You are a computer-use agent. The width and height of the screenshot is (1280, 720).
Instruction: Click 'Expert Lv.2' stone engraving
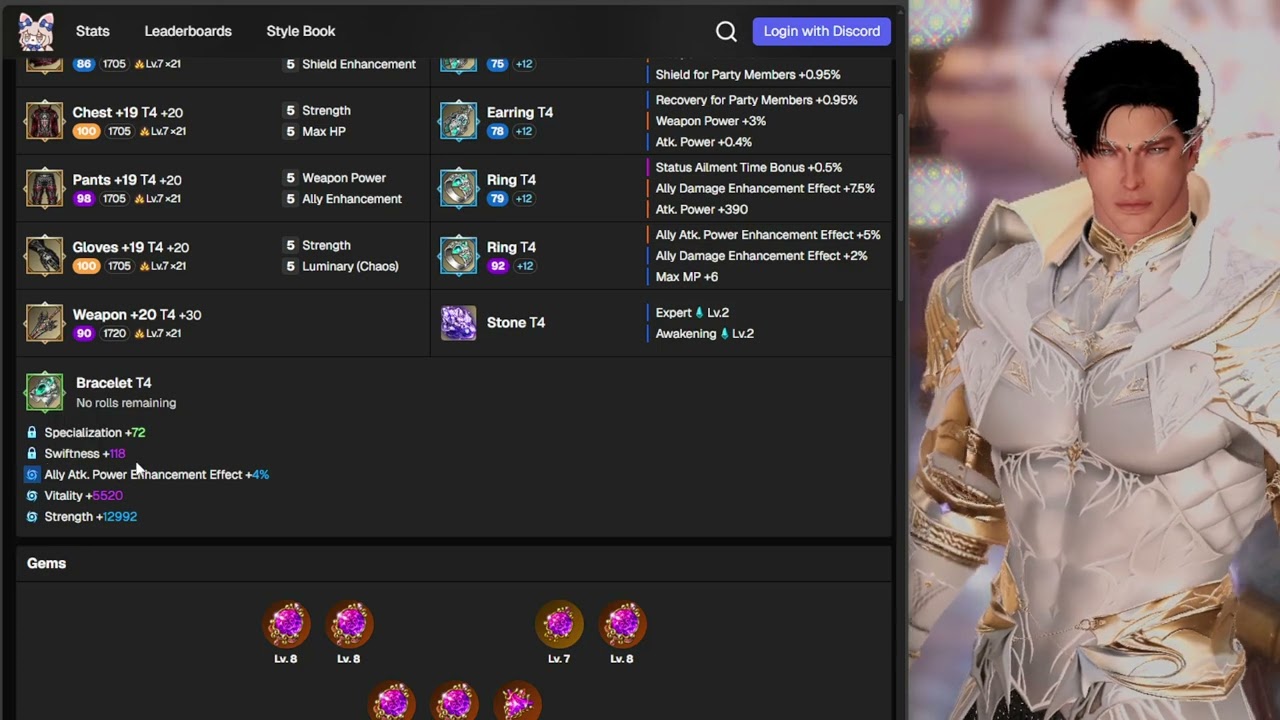[692, 313]
